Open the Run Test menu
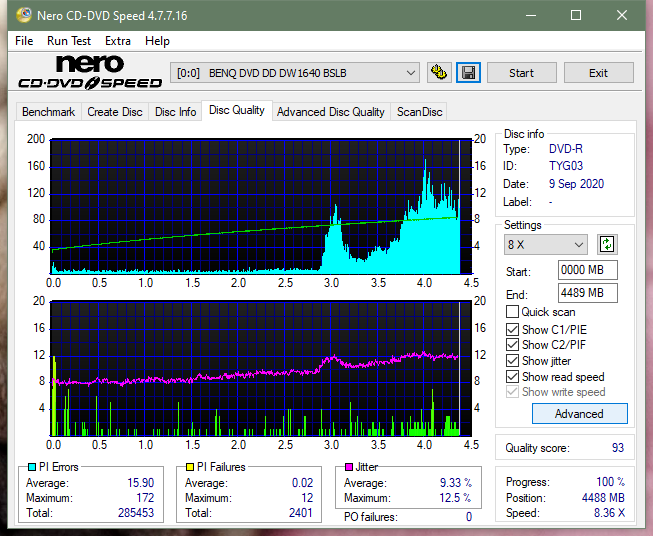Viewport: 653px width, 536px height. click(x=69, y=41)
